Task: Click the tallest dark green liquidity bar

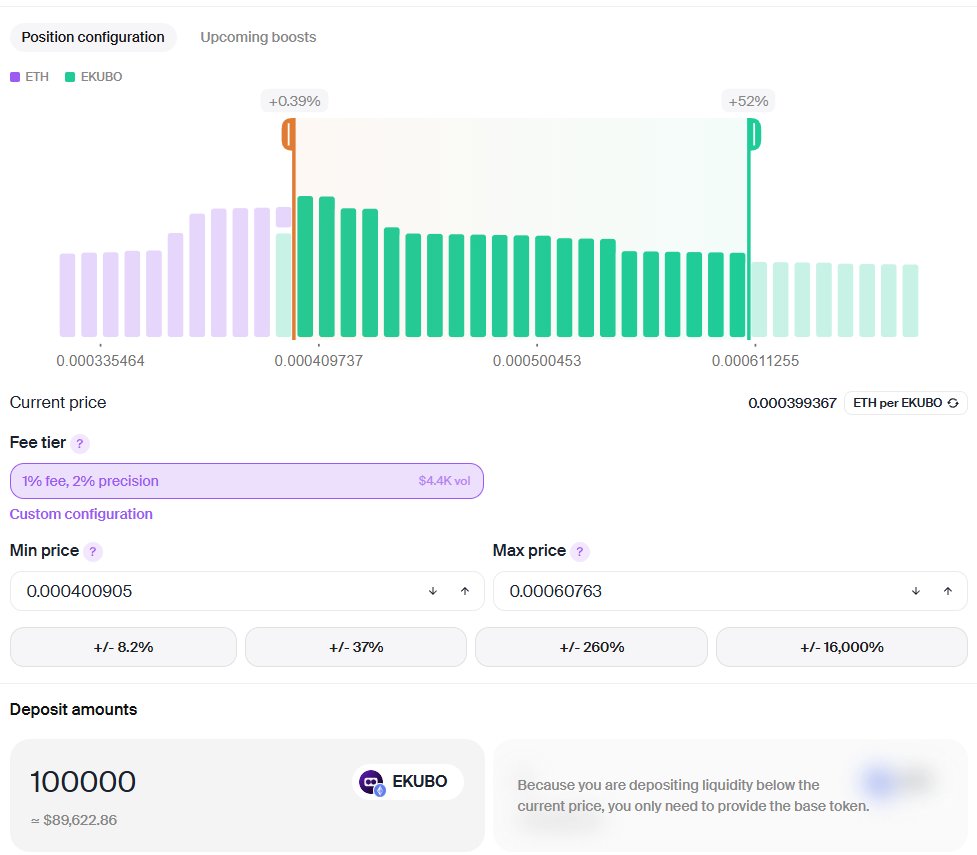Action: [x=305, y=267]
